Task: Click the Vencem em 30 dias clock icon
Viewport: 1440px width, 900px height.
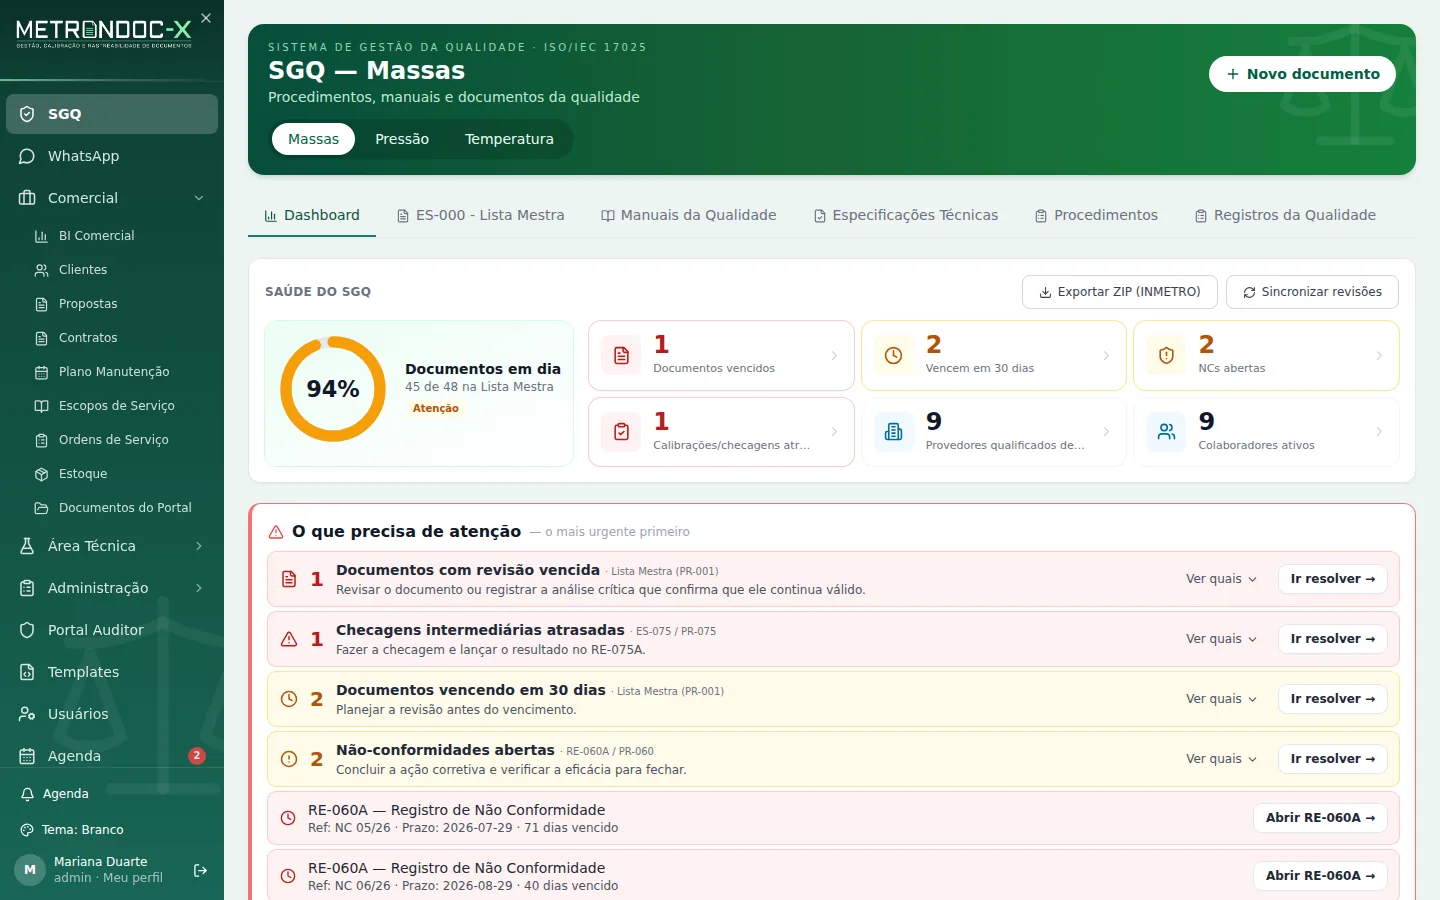Action: coord(894,355)
